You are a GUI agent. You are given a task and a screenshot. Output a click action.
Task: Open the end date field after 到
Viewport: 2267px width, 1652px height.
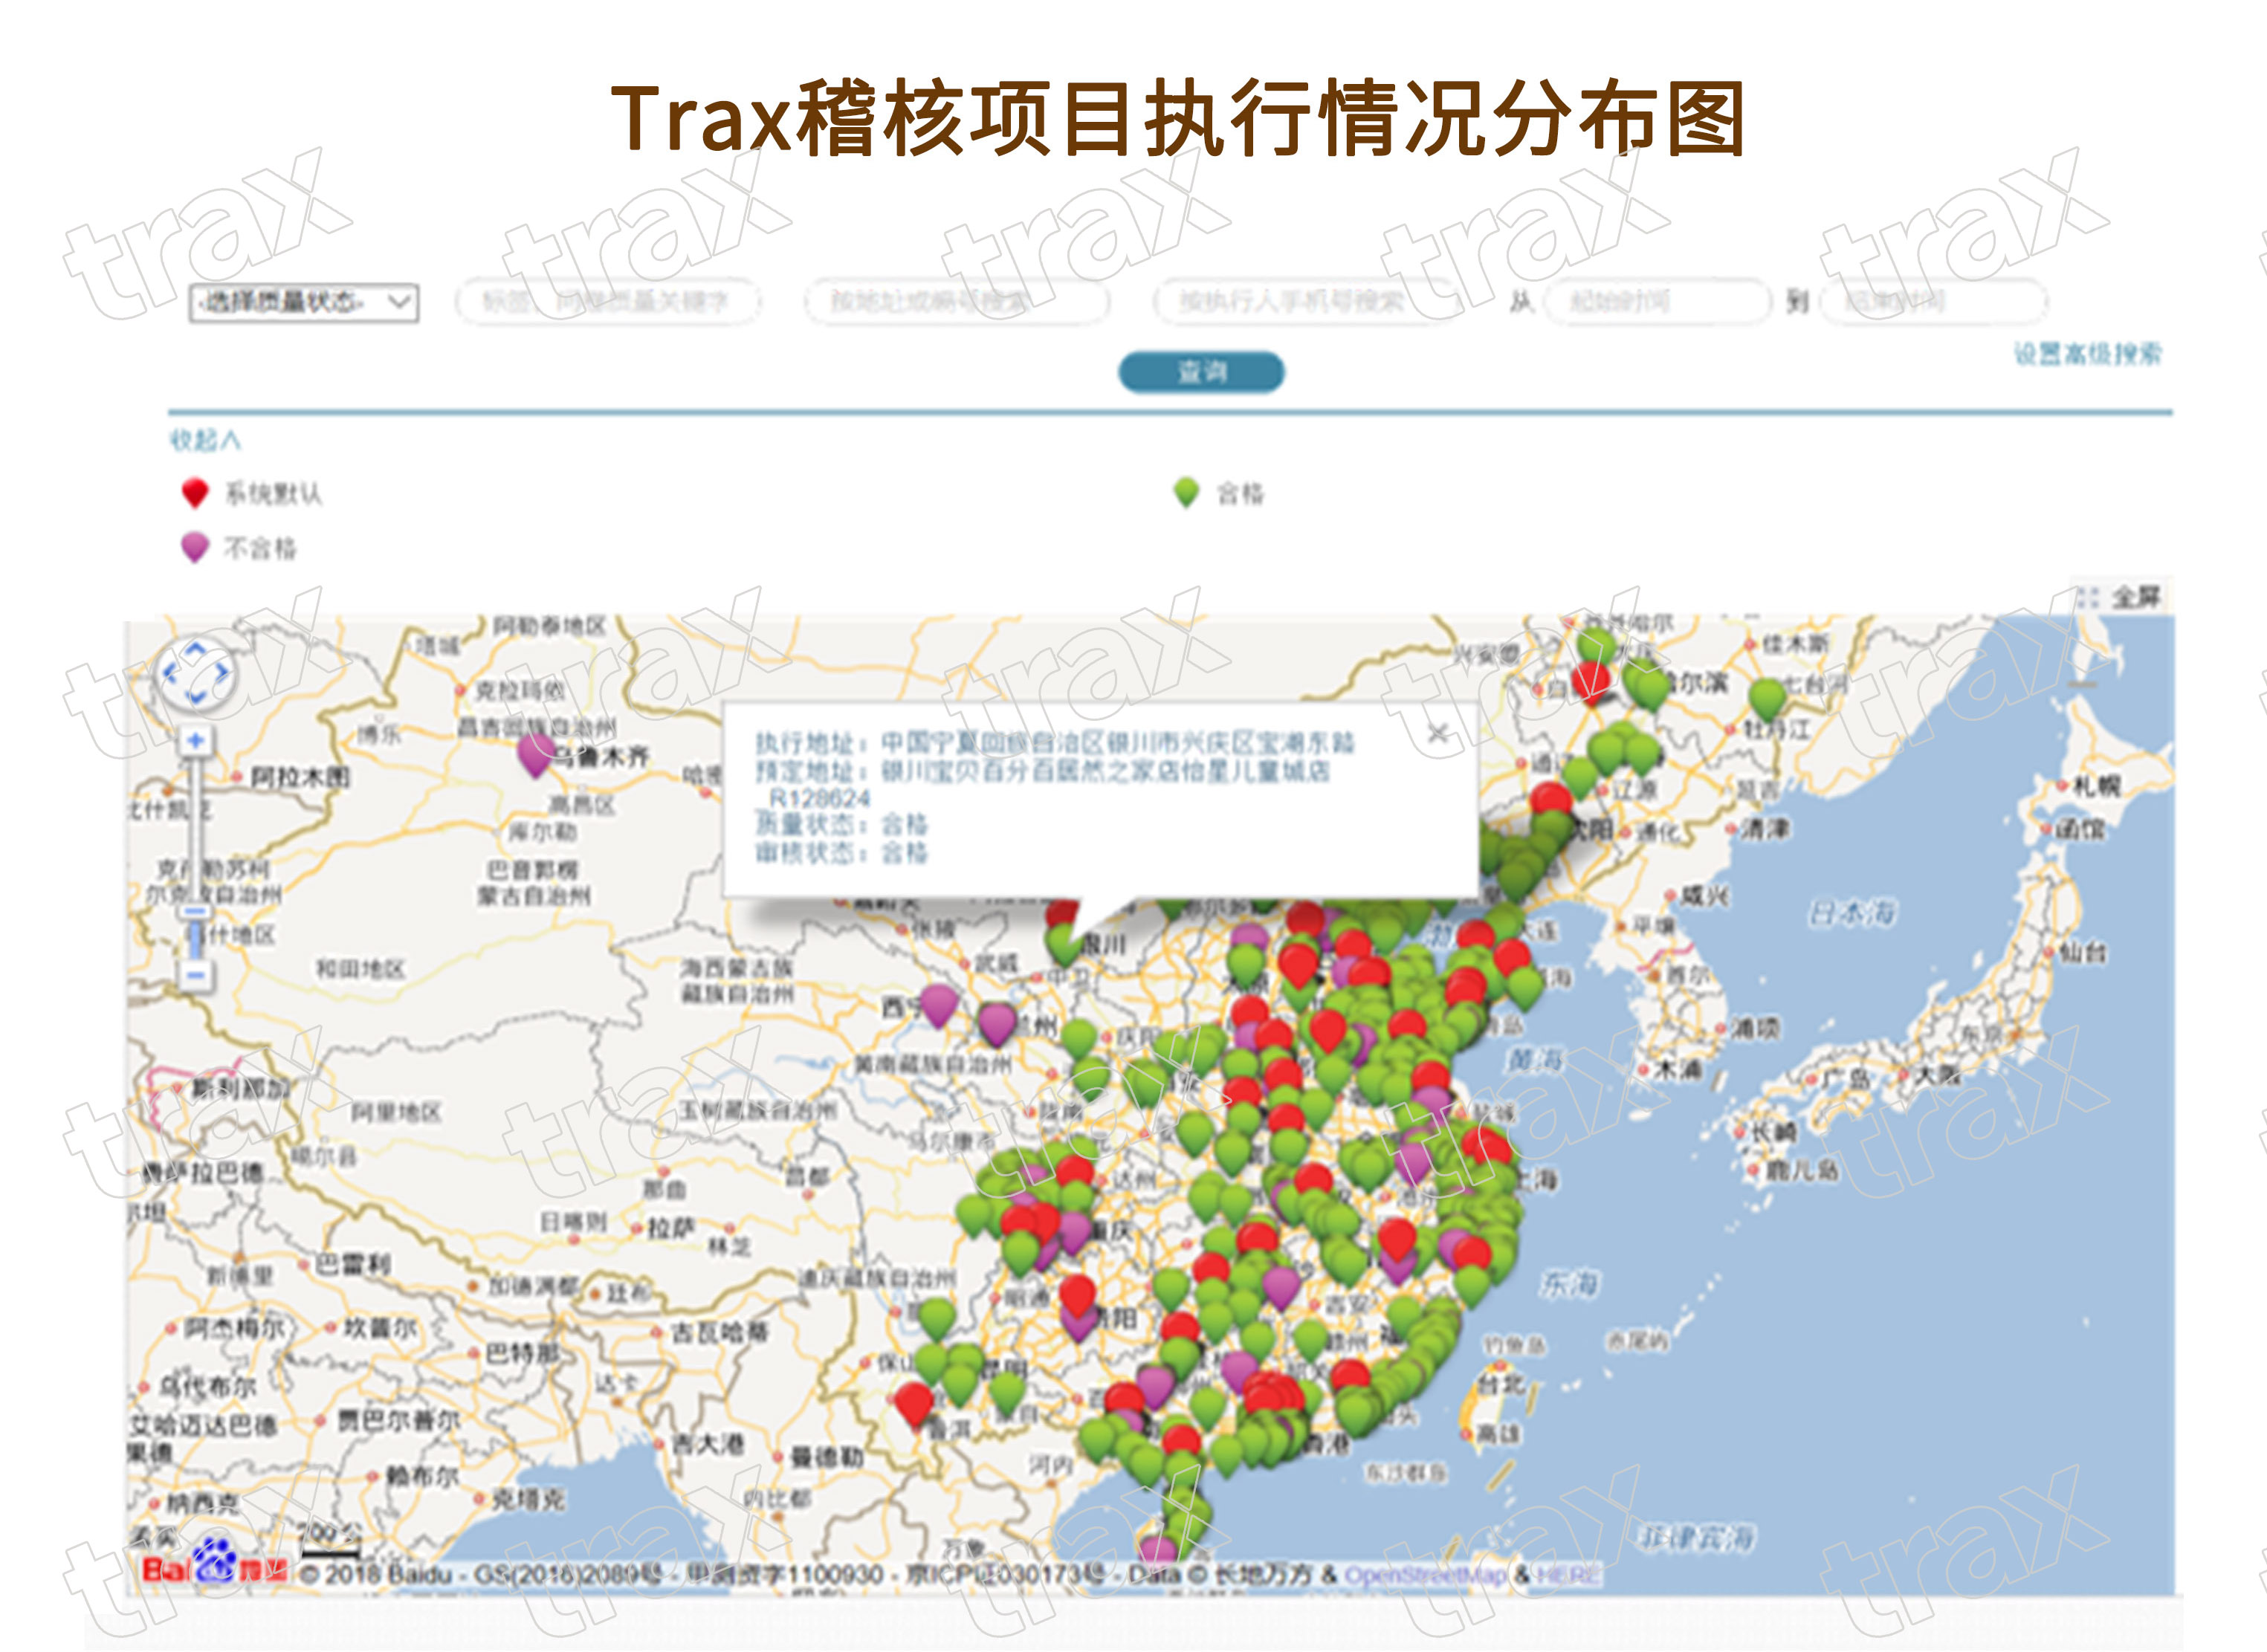point(1933,302)
